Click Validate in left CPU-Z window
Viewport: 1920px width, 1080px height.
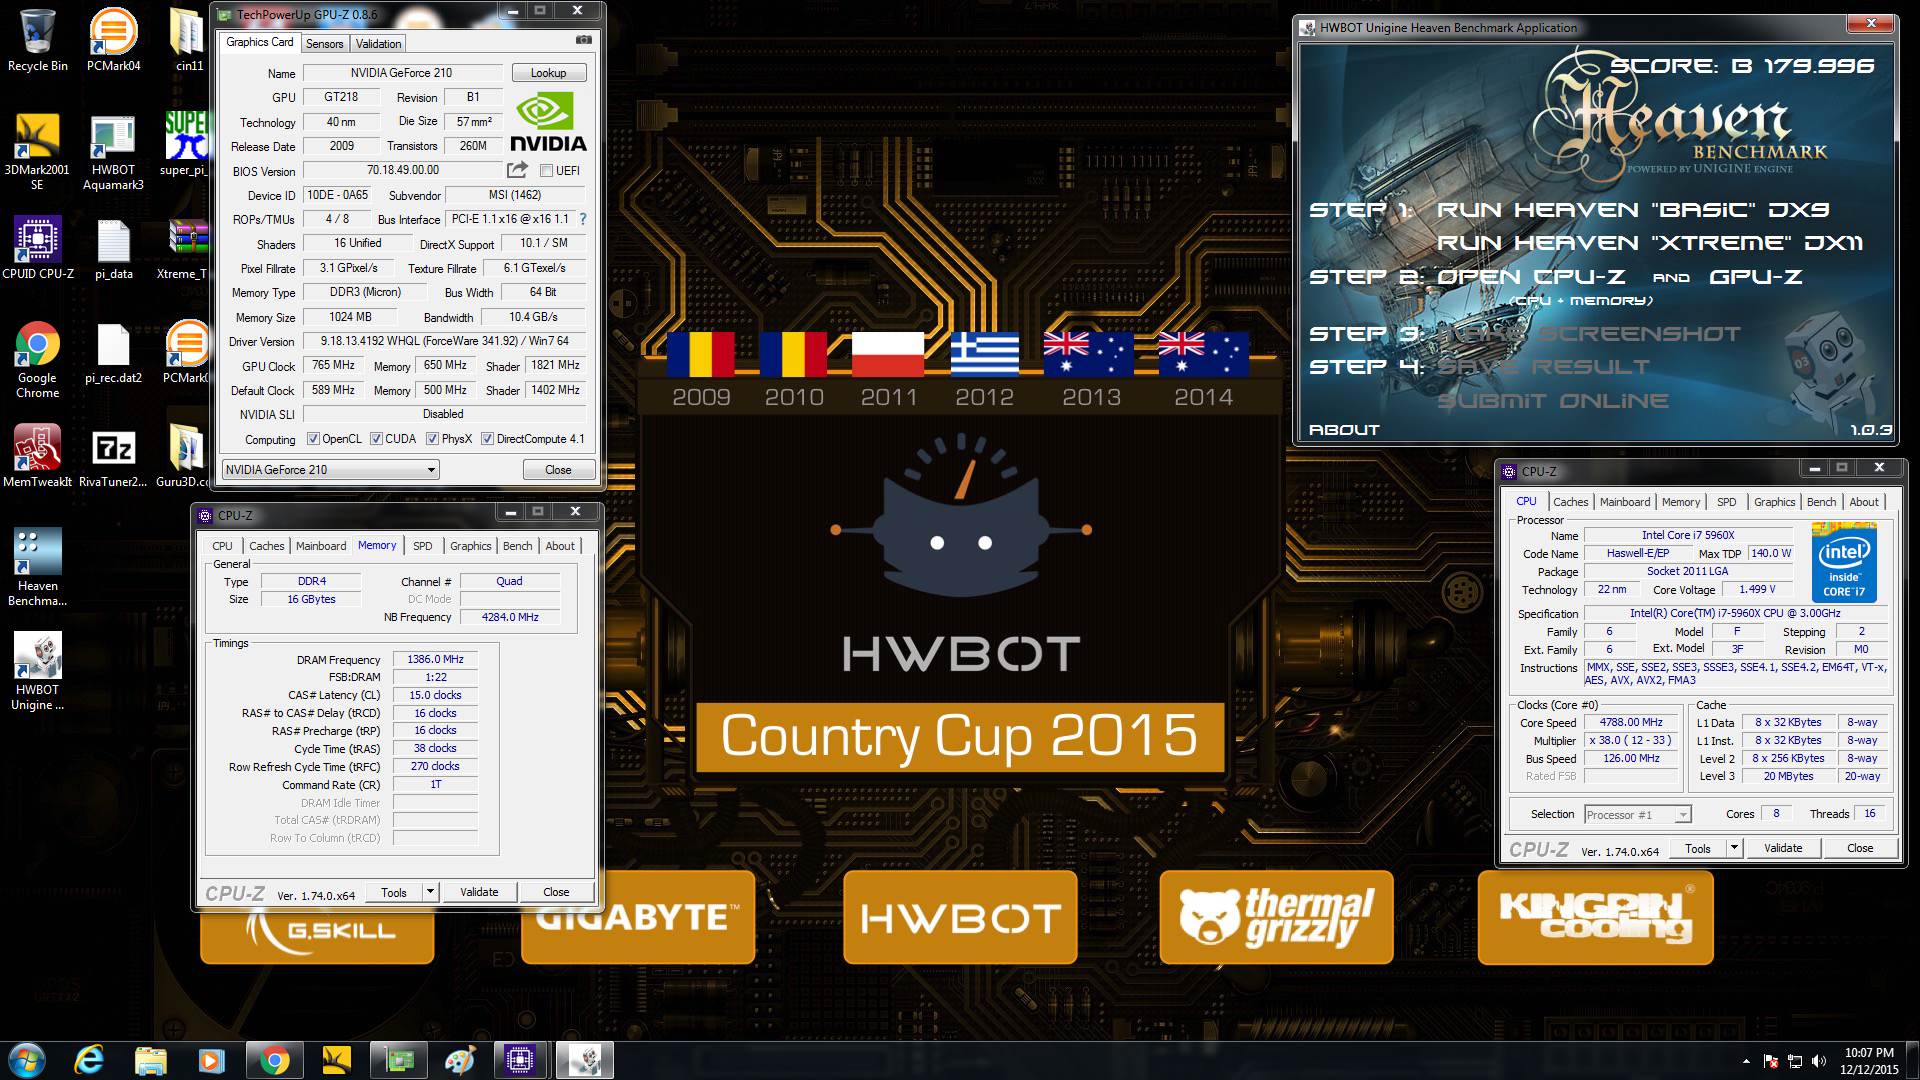click(x=479, y=892)
